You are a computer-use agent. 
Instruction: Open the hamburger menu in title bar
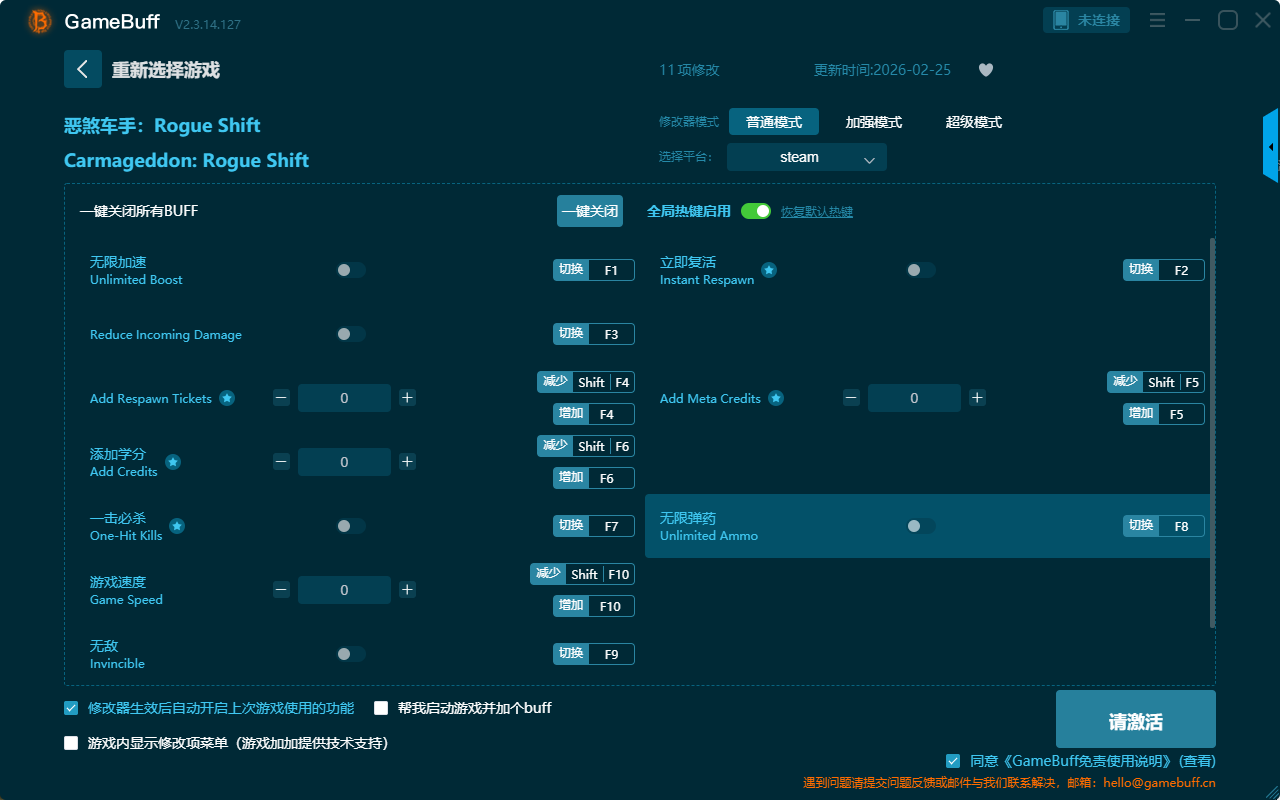coord(1157,20)
